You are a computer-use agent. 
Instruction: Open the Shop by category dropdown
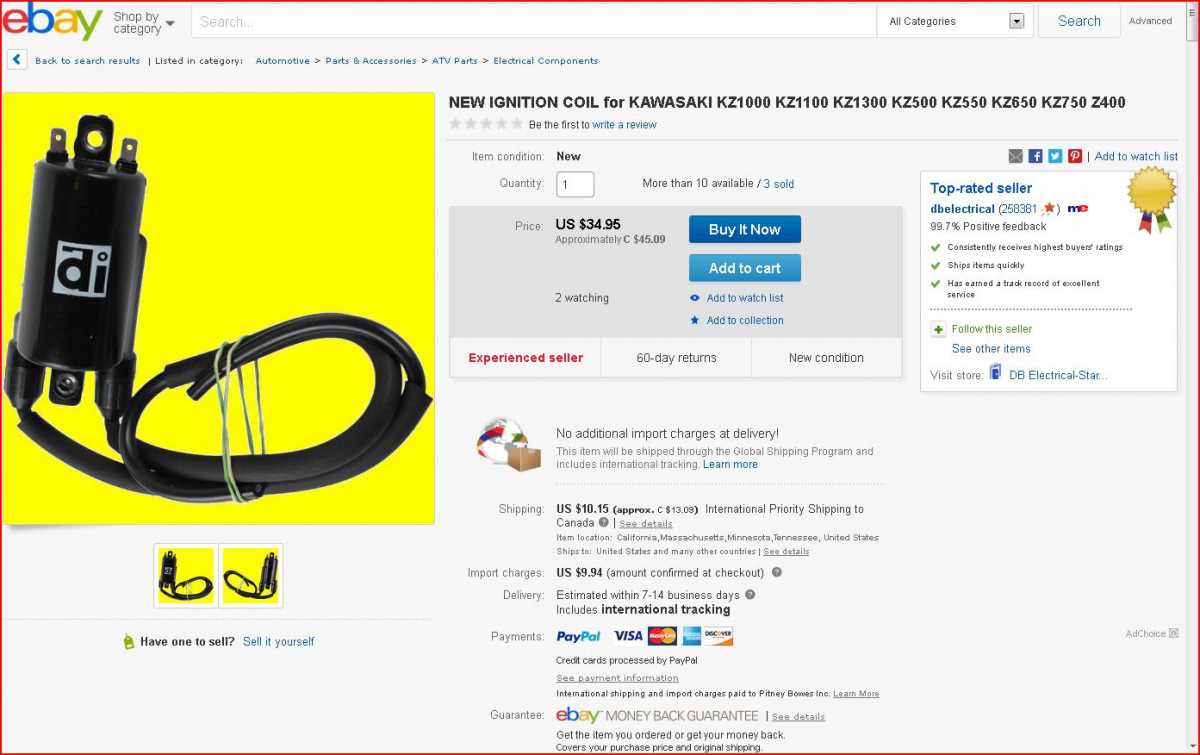pos(144,22)
